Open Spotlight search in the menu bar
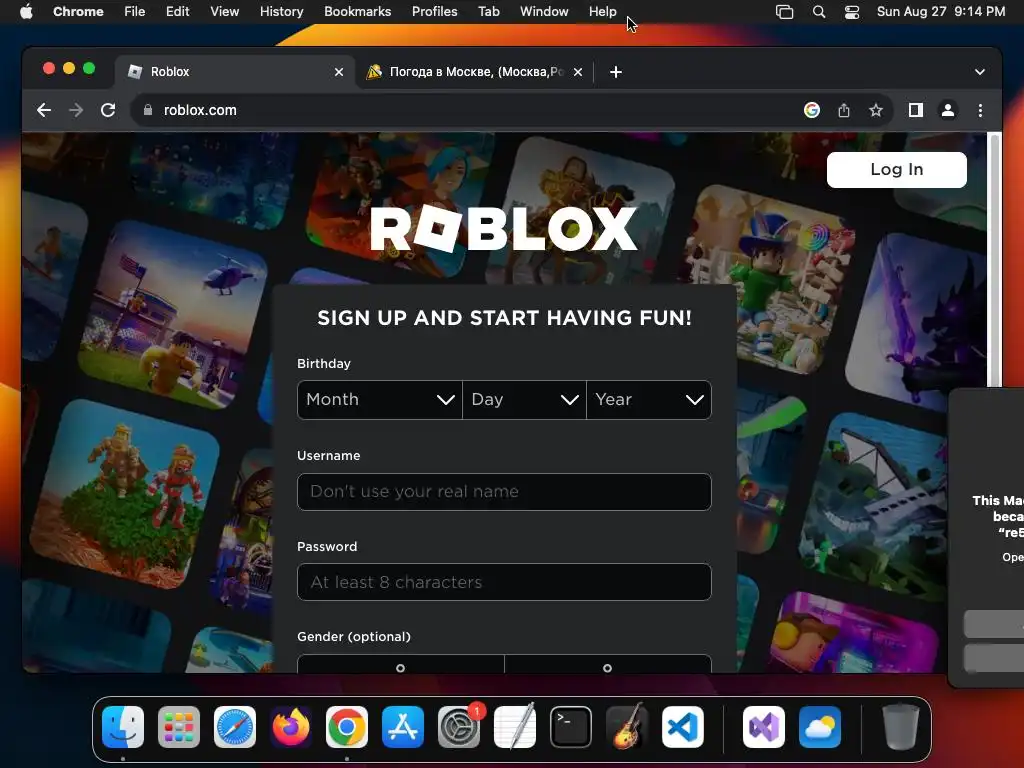 click(819, 12)
